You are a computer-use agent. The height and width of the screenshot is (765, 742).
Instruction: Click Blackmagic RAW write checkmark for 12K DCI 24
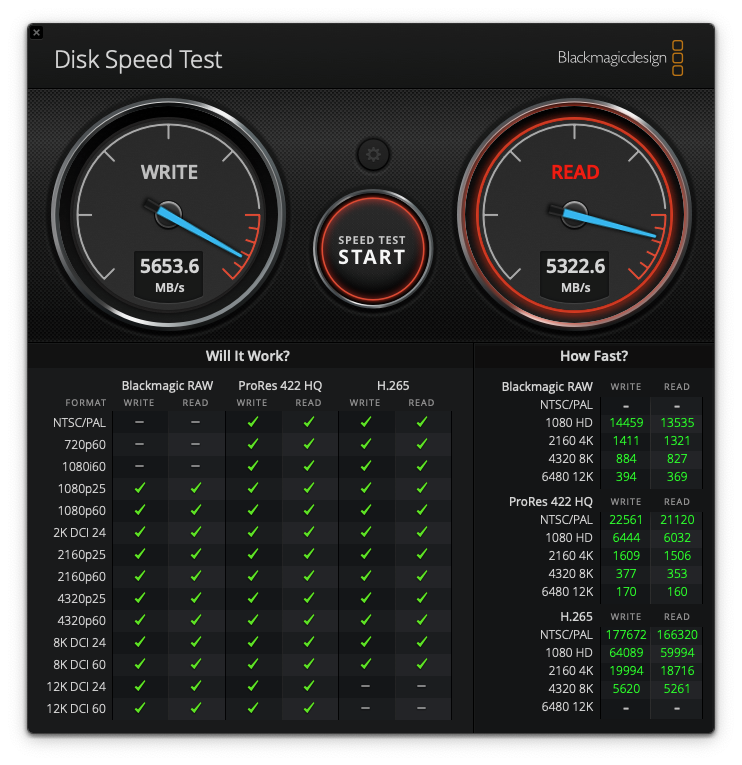[140, 686]
